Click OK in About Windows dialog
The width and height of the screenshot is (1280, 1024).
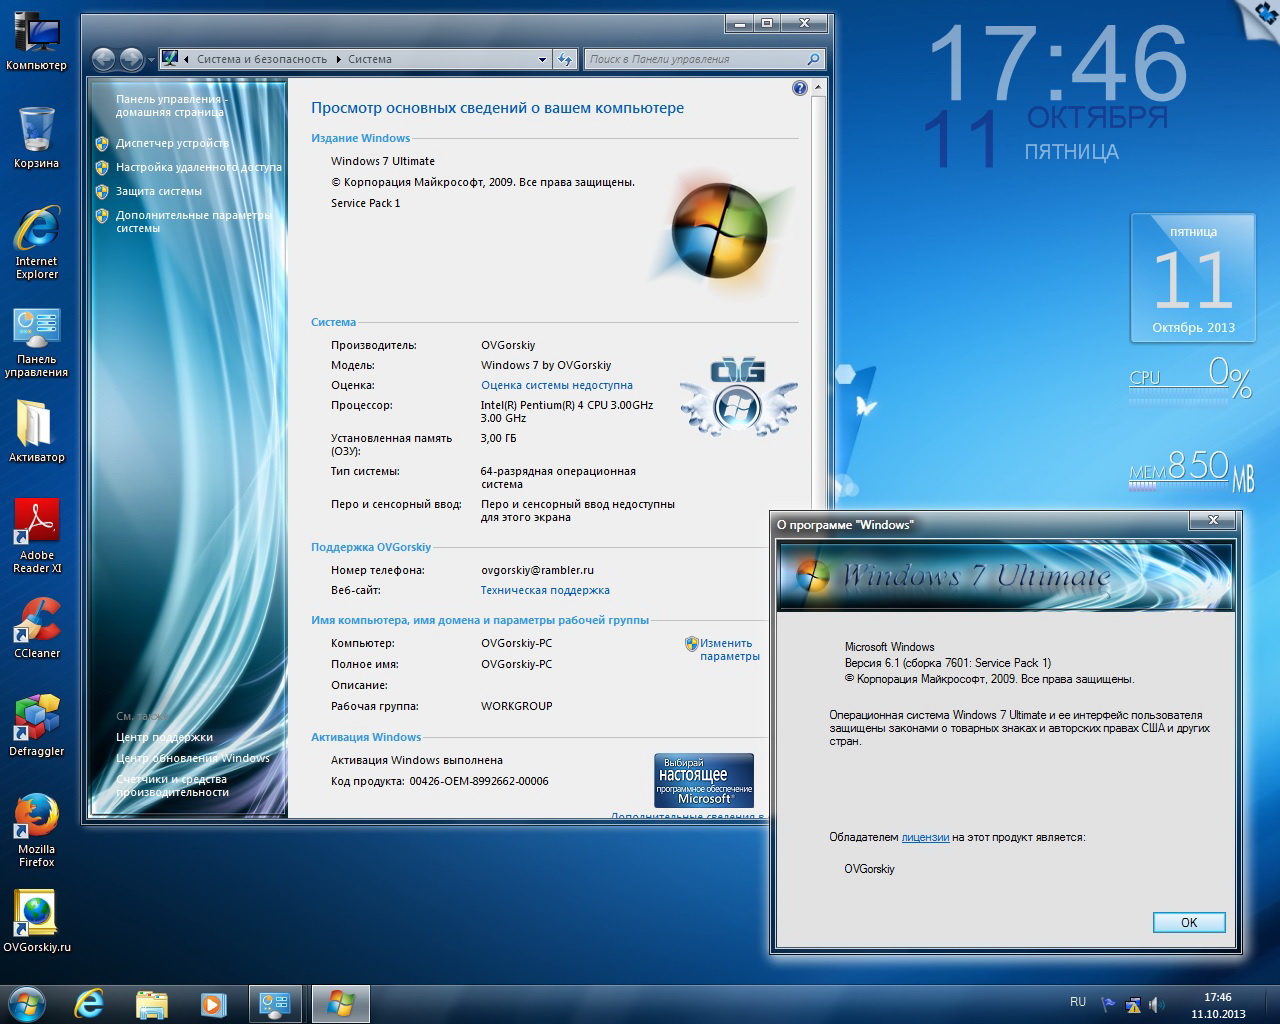pyautogui.click(x=1189, y=922)
